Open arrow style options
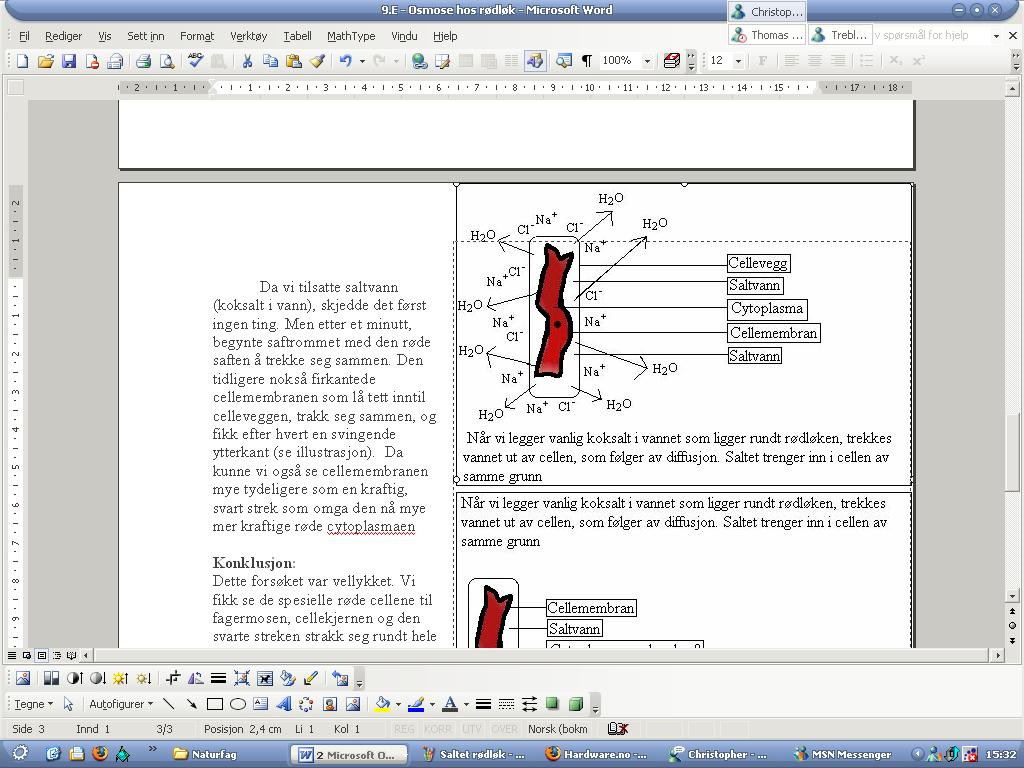This screenshot has width=1024, height=768. pyautogui.click(x=530, y=704)
